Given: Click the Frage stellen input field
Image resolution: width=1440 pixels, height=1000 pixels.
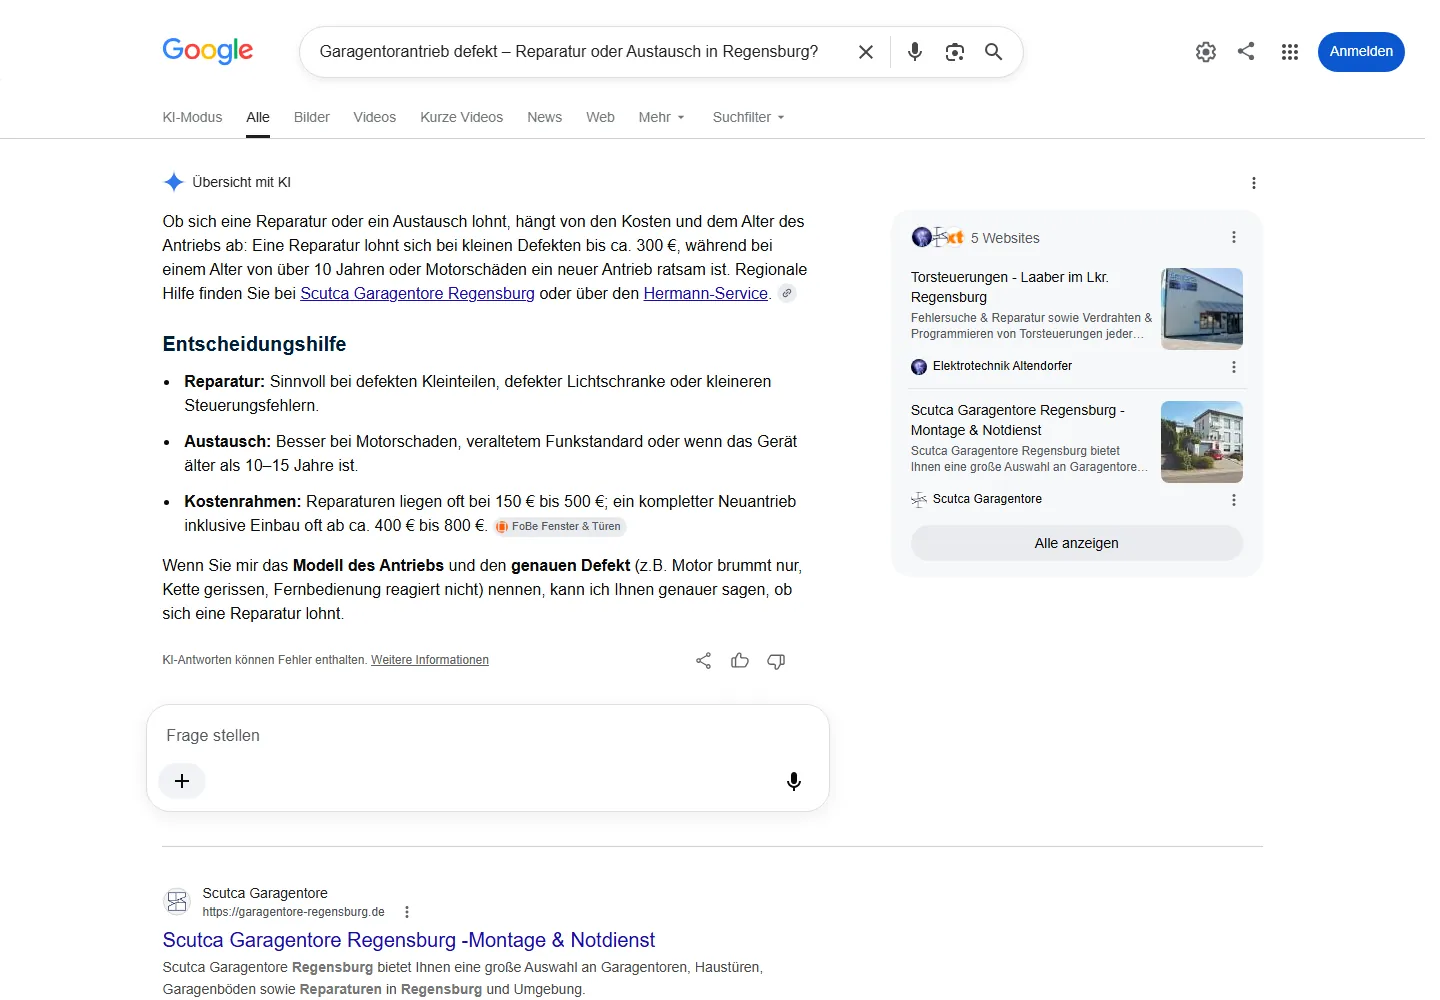Looking at the screenshot, I should pos(488,736).
